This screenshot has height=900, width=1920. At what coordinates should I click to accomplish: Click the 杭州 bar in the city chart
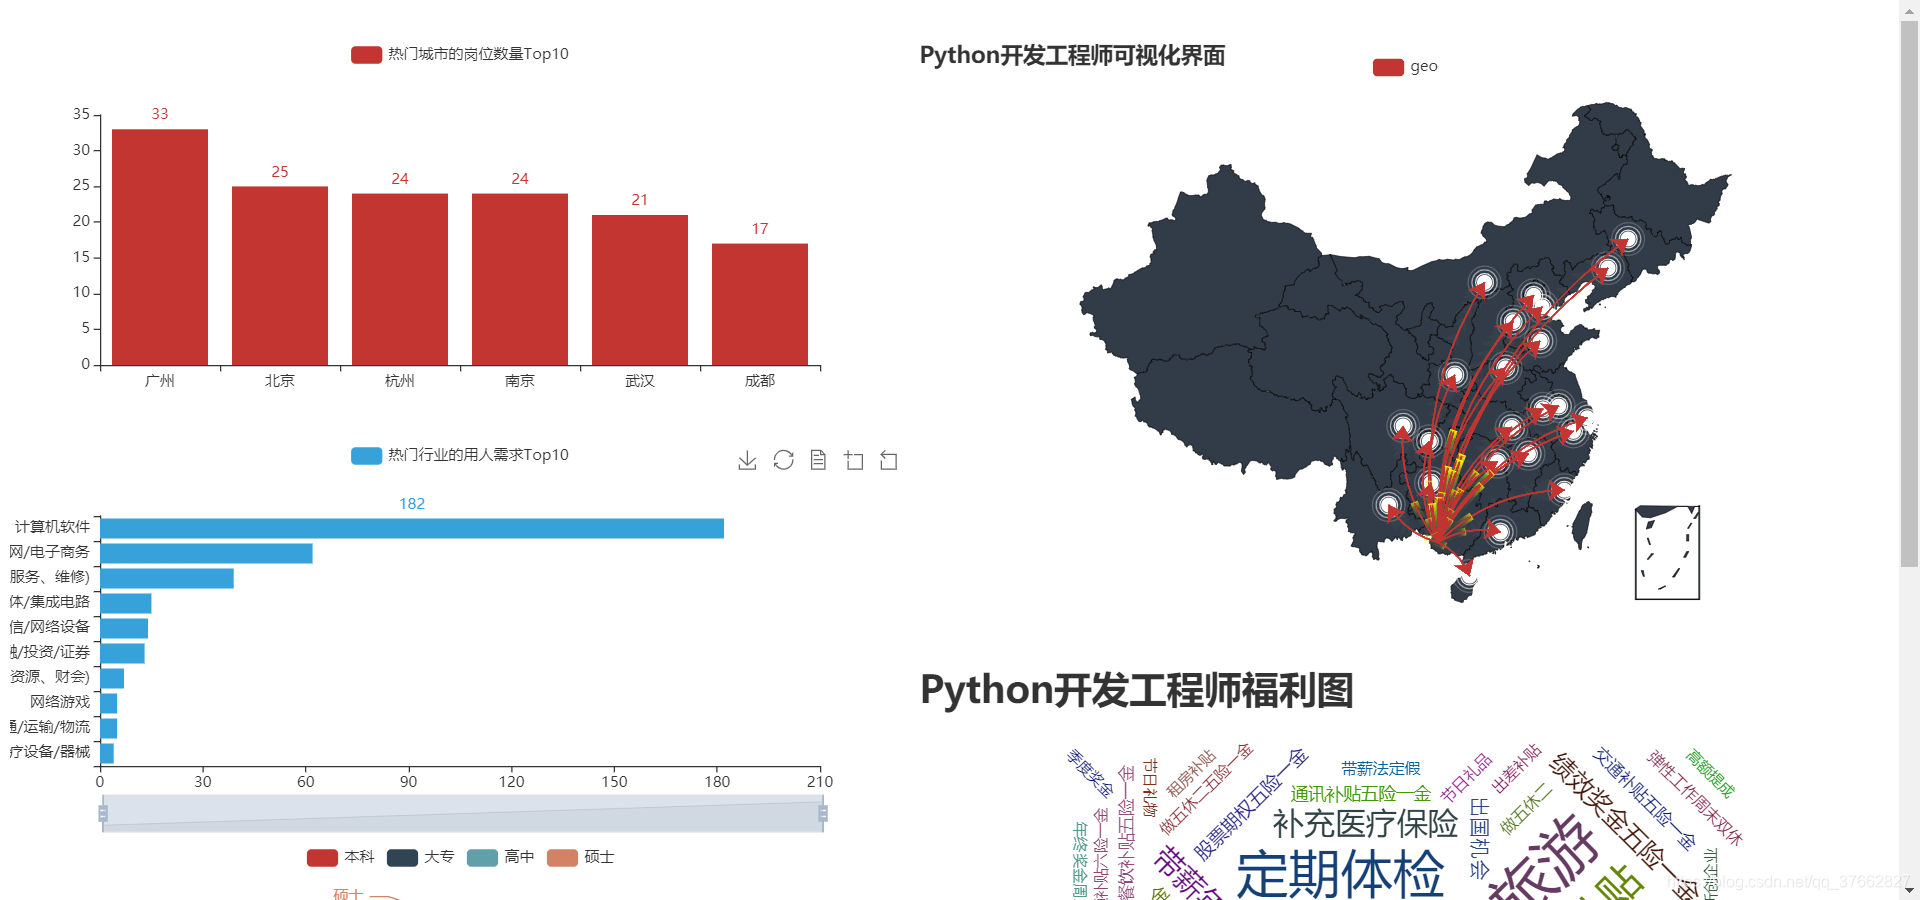(x=400, y=279)
